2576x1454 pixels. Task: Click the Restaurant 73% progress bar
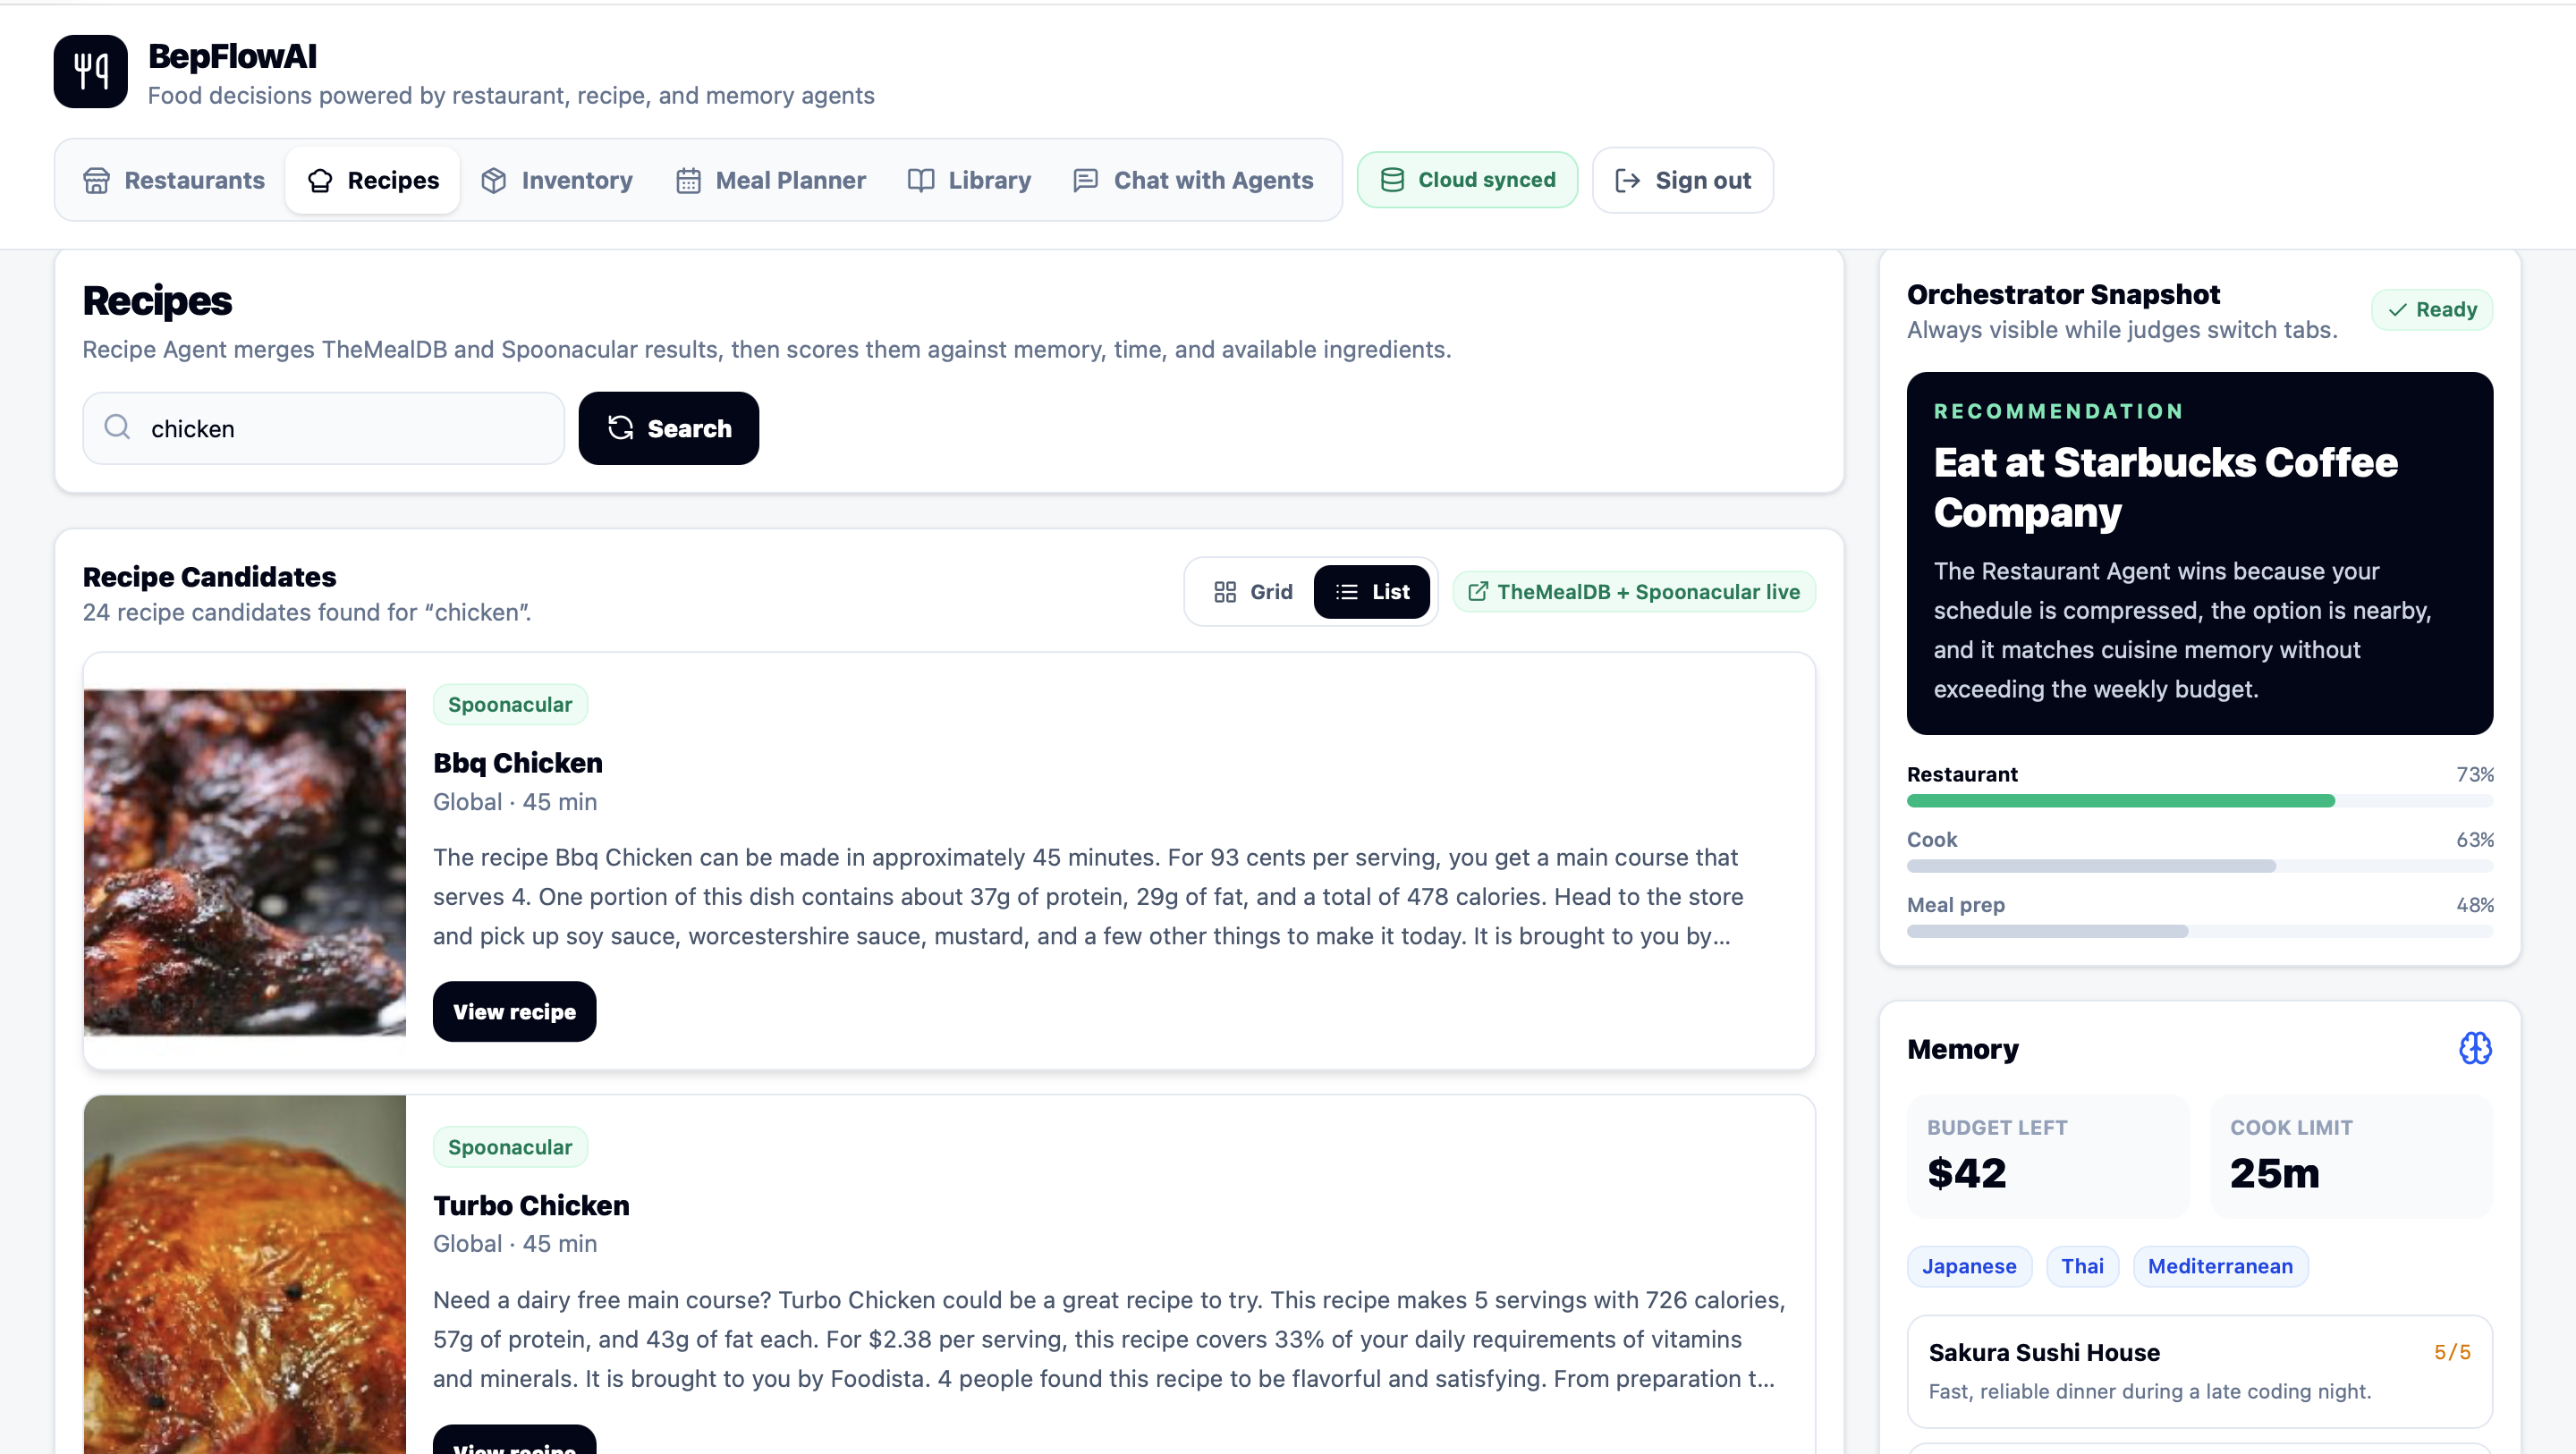pyautogui.click(x=2199, y=801)
